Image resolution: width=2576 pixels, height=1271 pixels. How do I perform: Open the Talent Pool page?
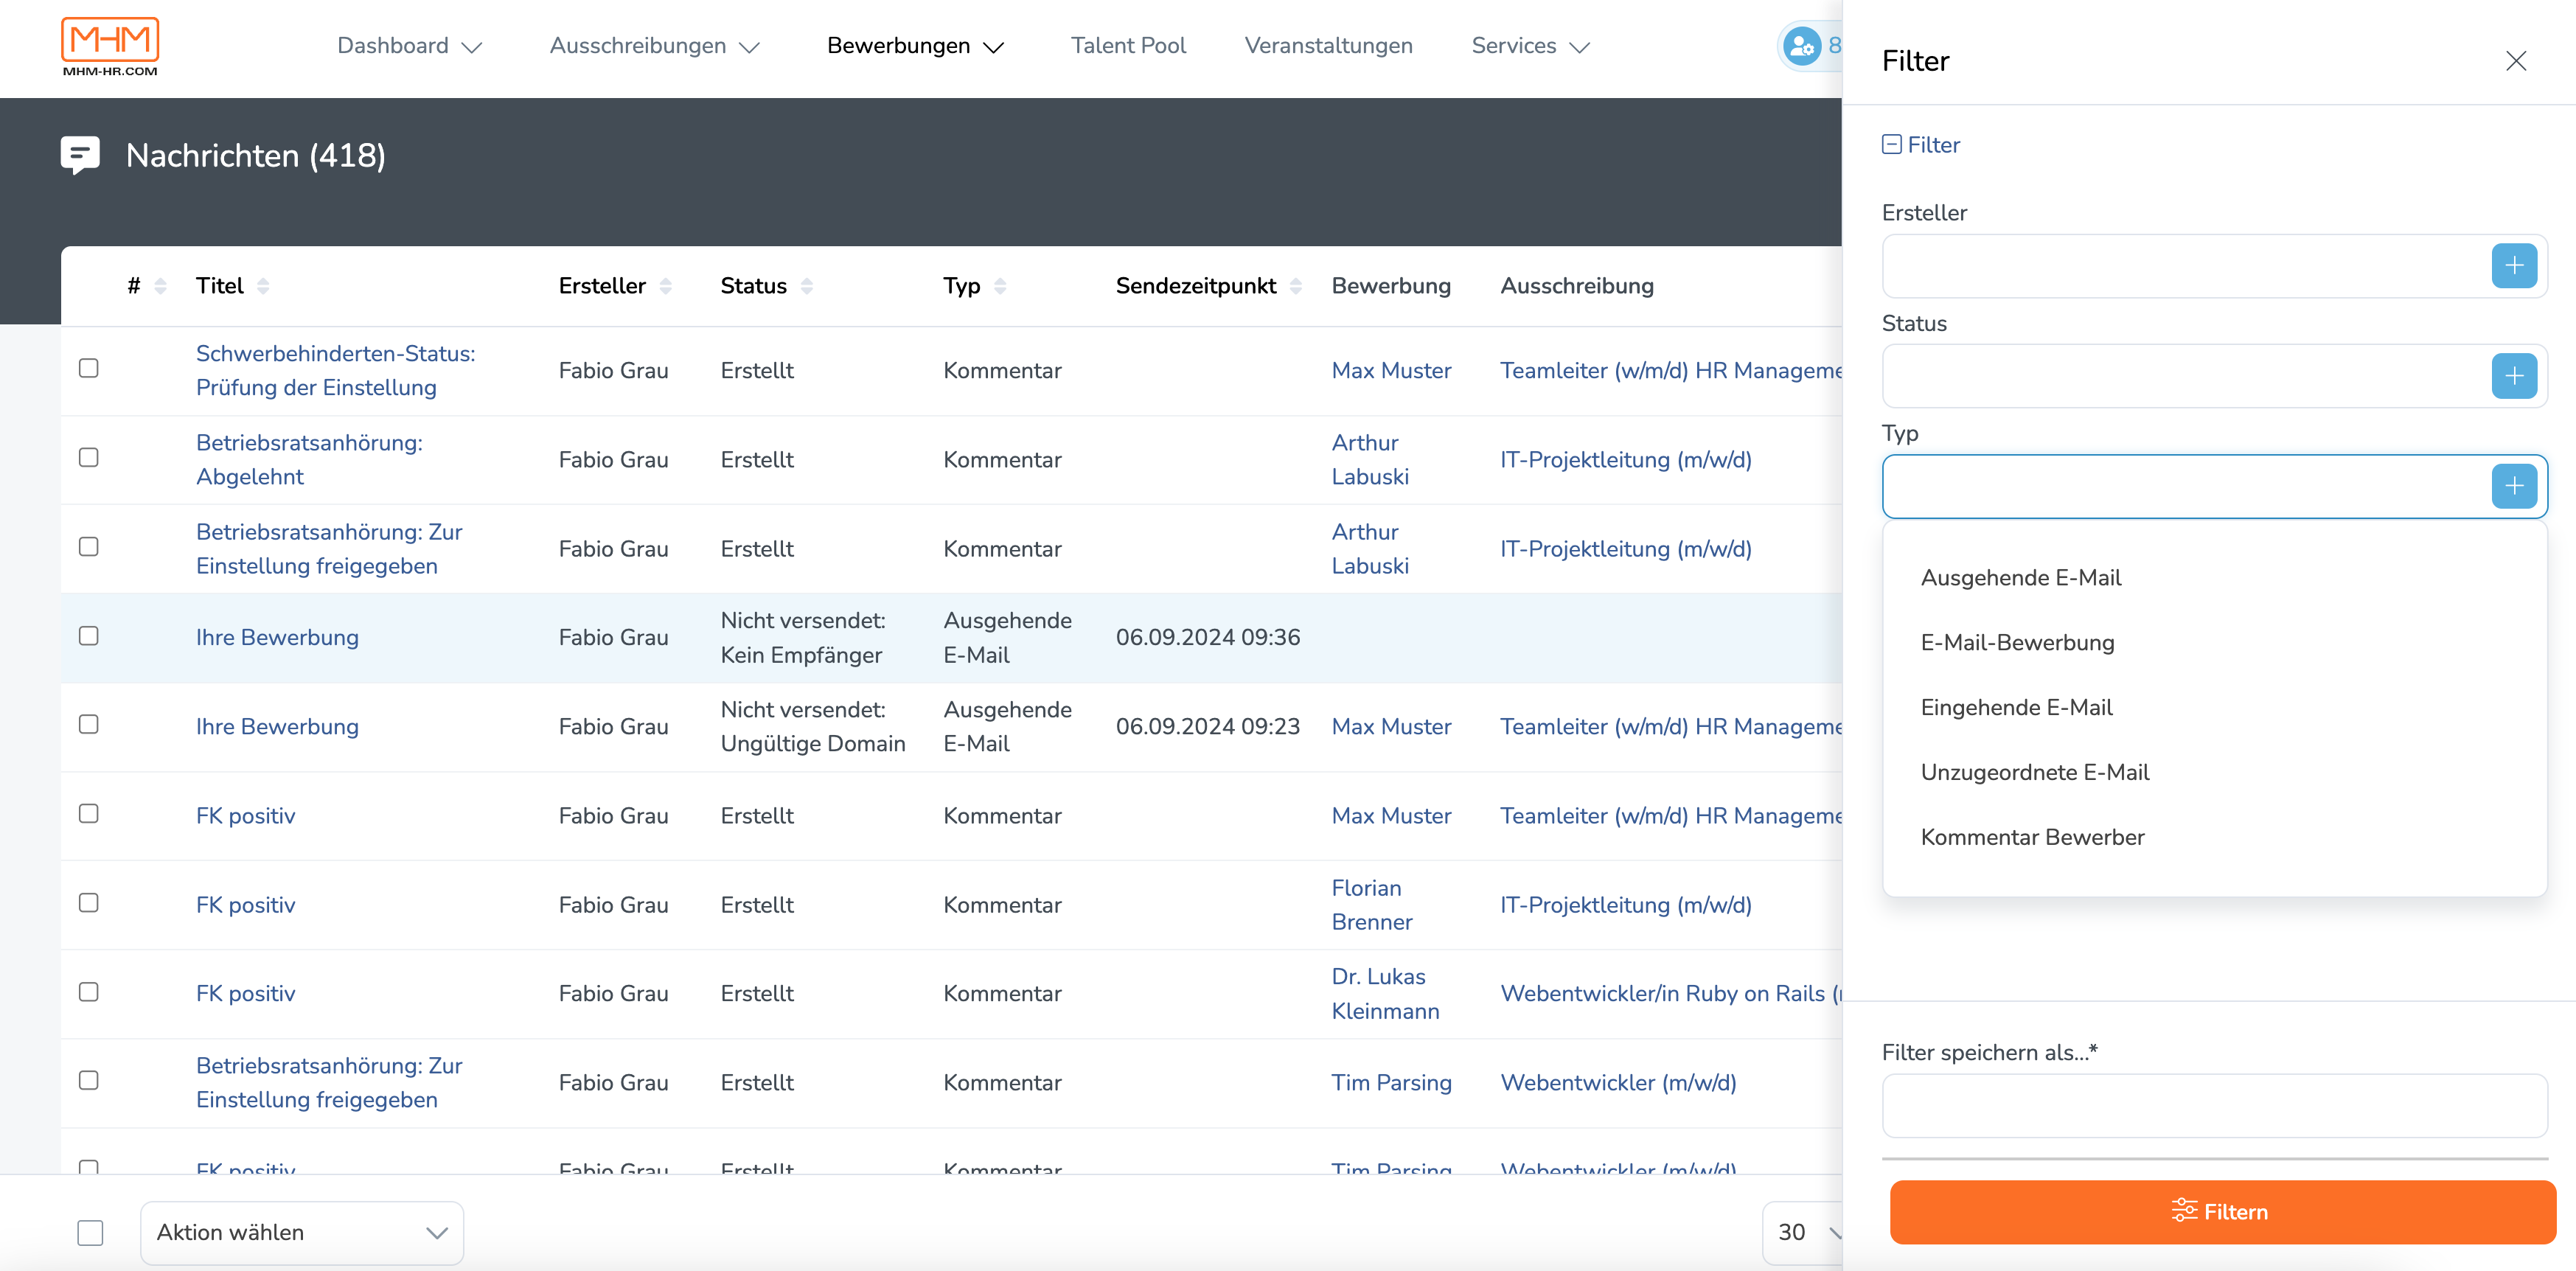click(x=1128, y=46)
